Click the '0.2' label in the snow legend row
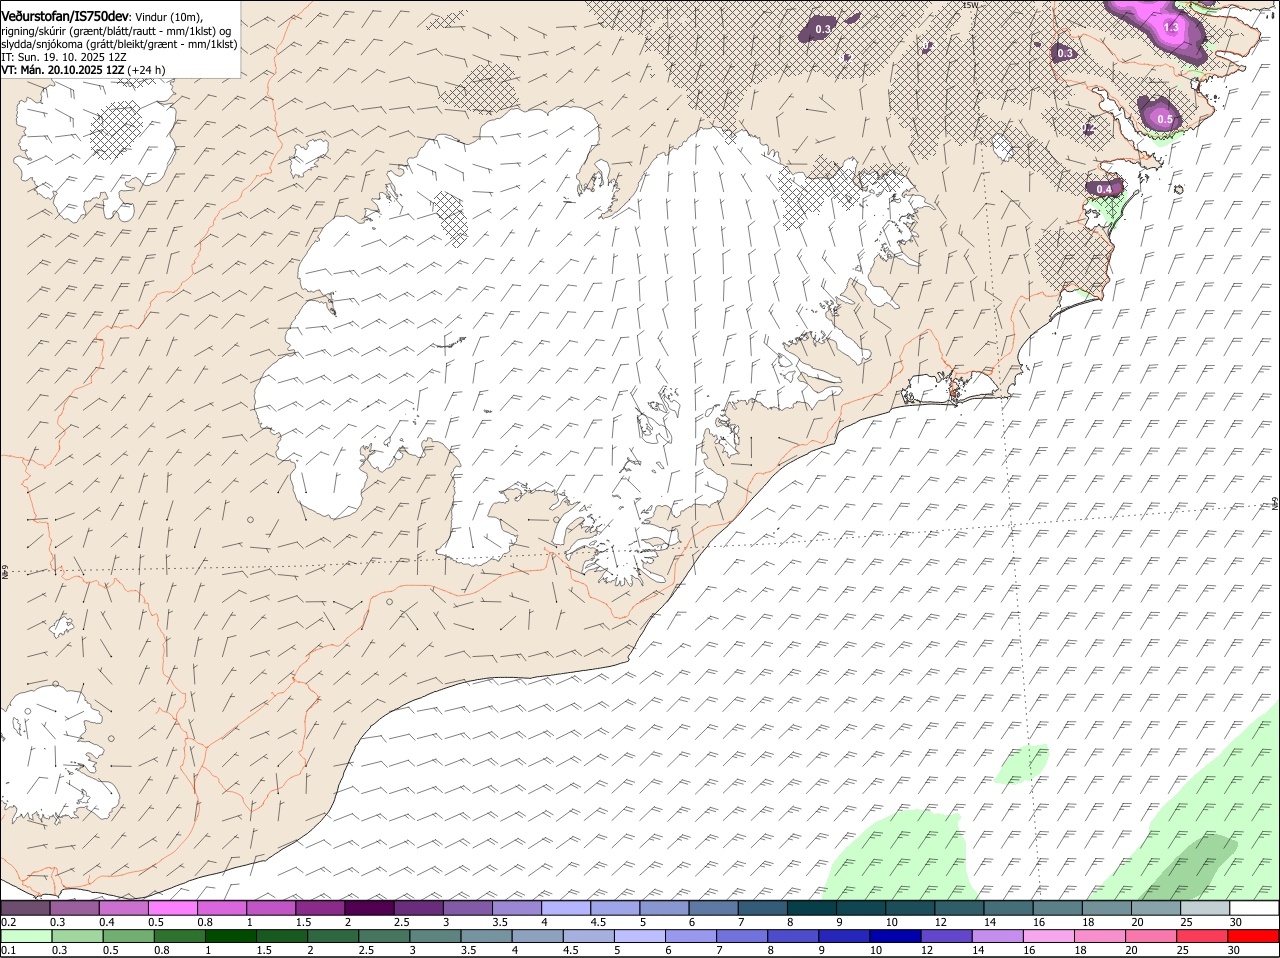1280x958 pixels. (8, 922)
